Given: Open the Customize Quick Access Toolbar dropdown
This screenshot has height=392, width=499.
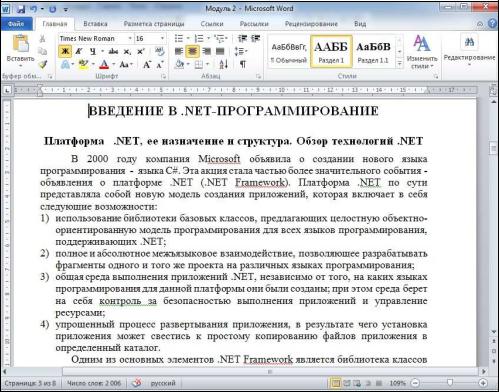Looking at the screenshot, I should point(66,9).
